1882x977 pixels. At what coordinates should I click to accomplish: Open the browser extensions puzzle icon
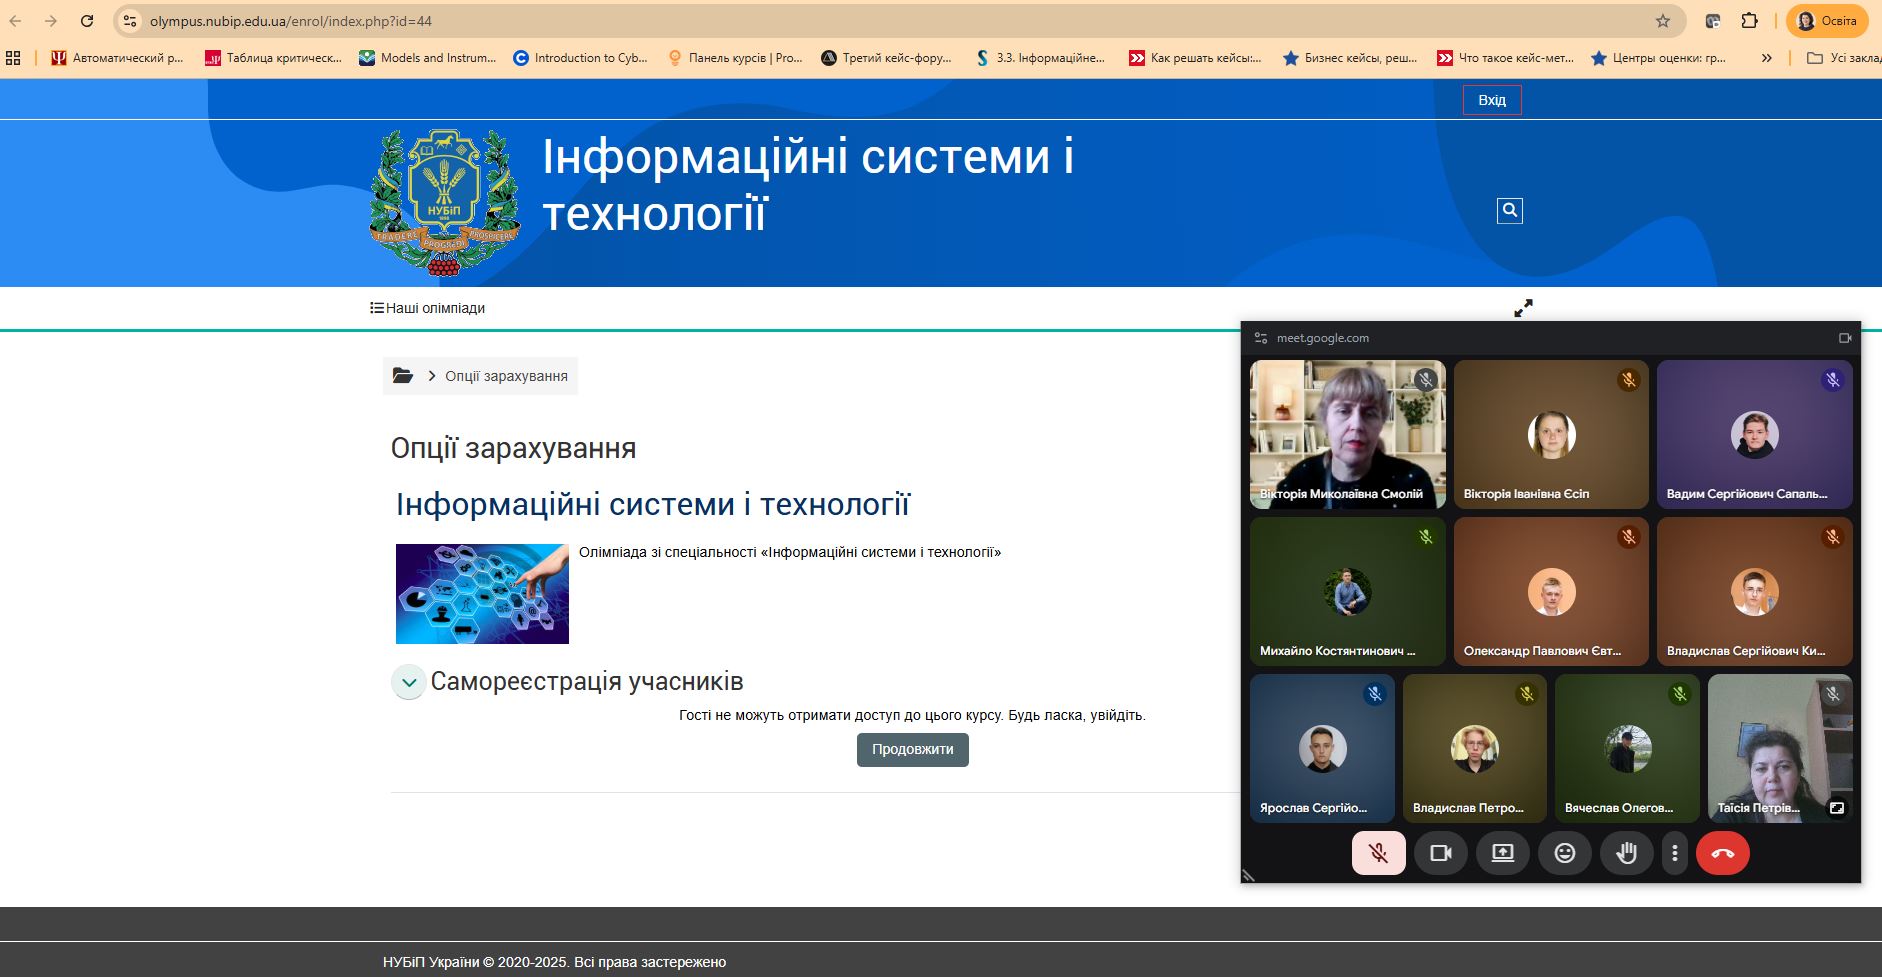click(x=1749, y=21)
